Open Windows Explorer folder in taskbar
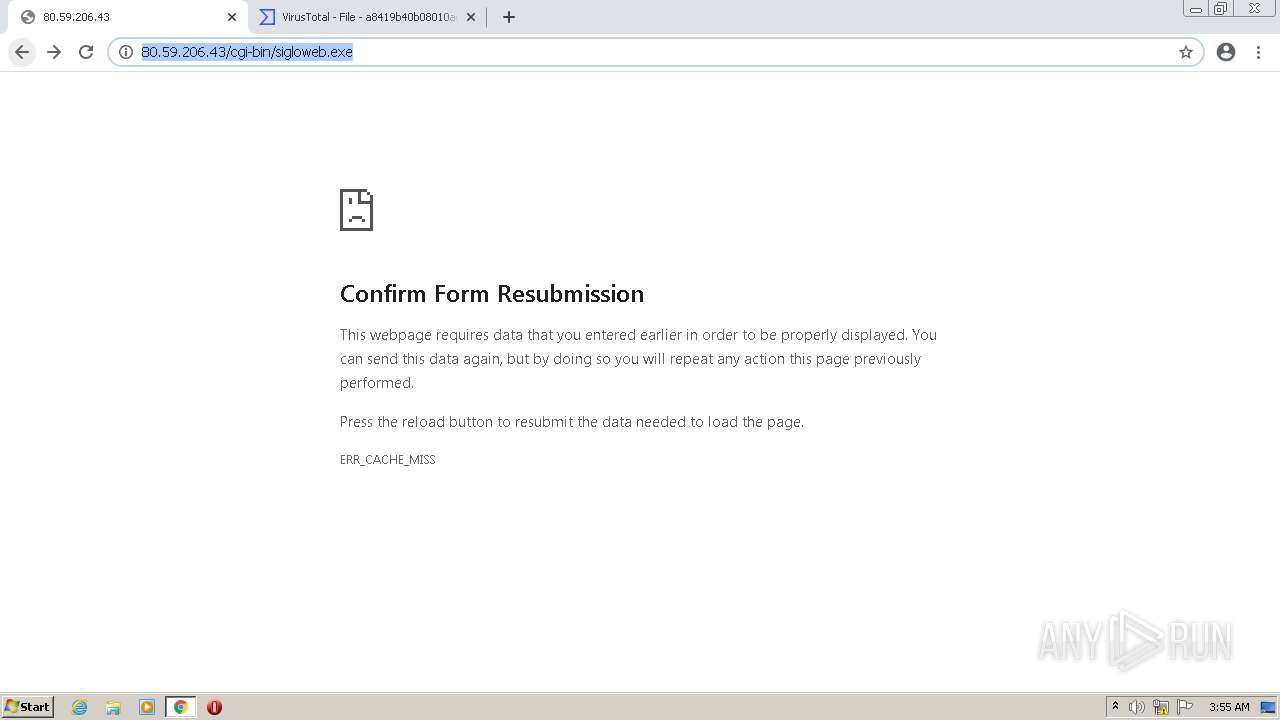The height and width of the screenshot is (720, 1280). (113, 707)
